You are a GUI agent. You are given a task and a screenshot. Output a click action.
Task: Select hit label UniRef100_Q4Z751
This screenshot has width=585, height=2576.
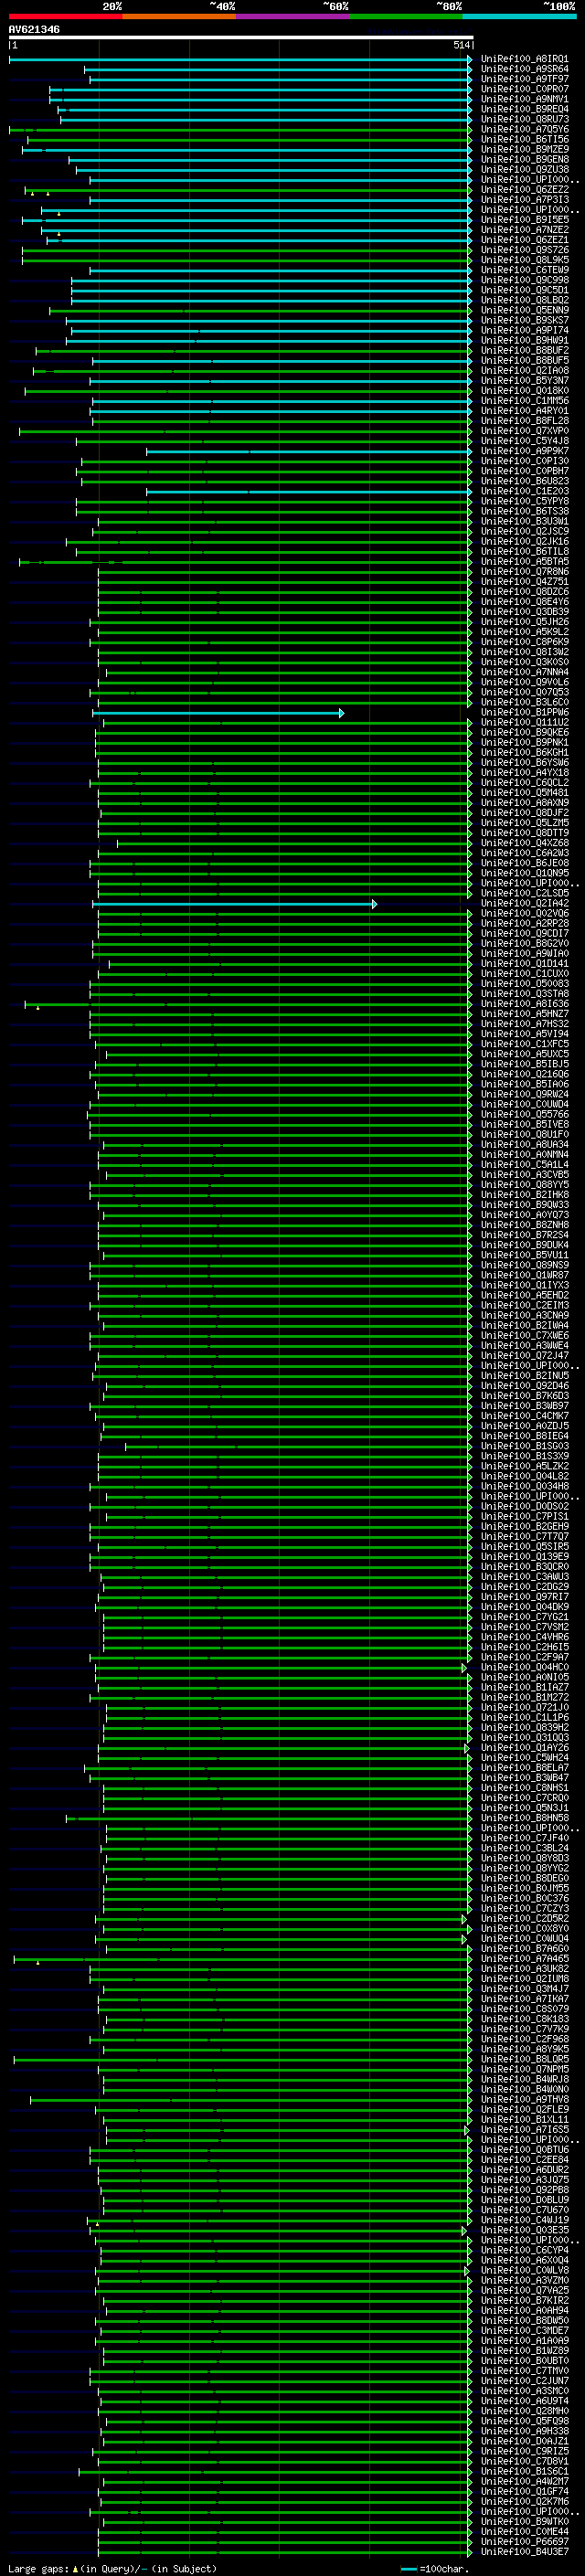524,581
